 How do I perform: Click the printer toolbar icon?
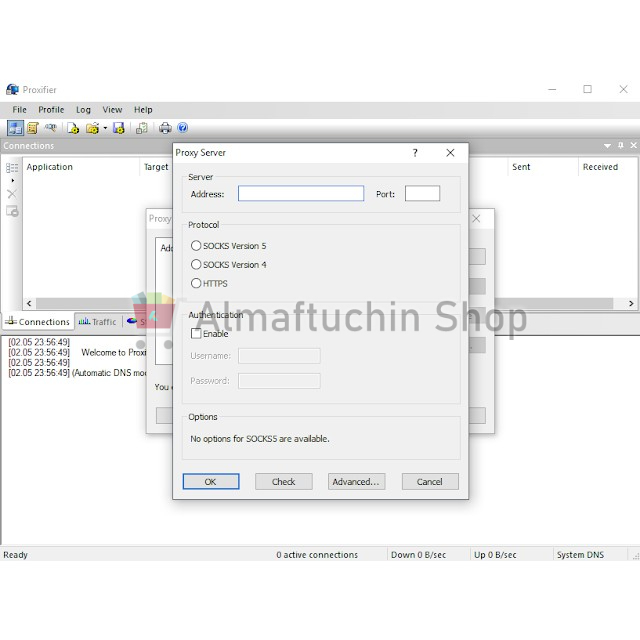tap(165, 128)
